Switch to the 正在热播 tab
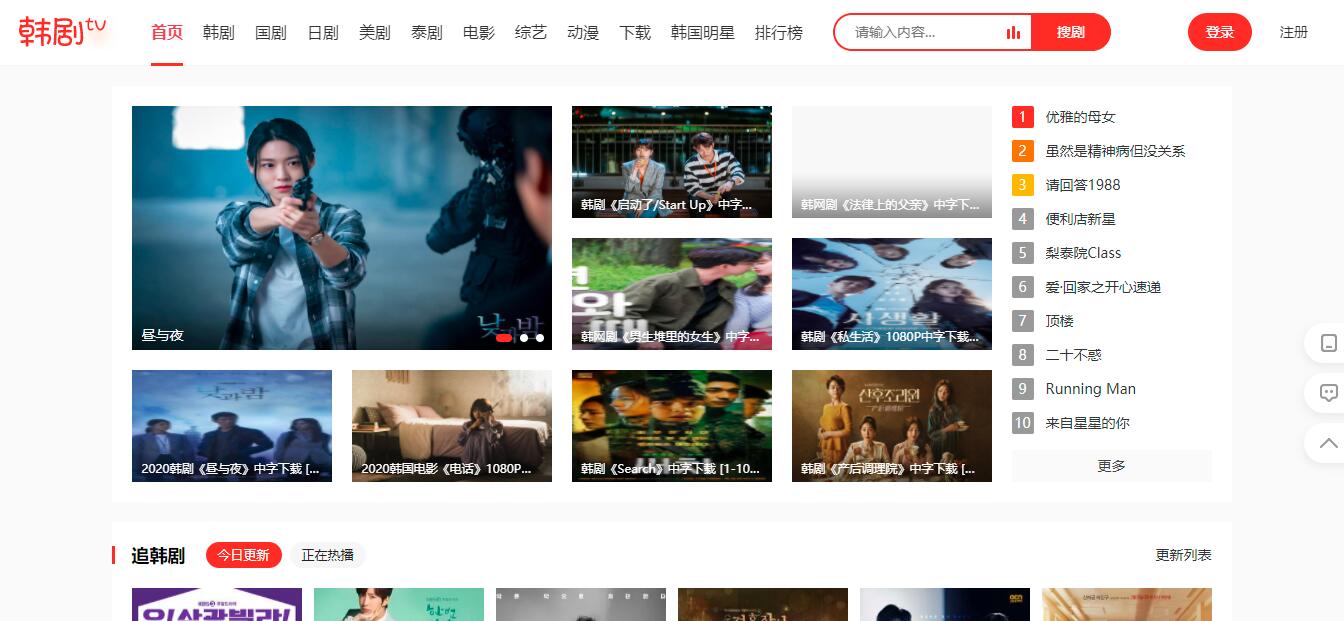 coord(328,555)
